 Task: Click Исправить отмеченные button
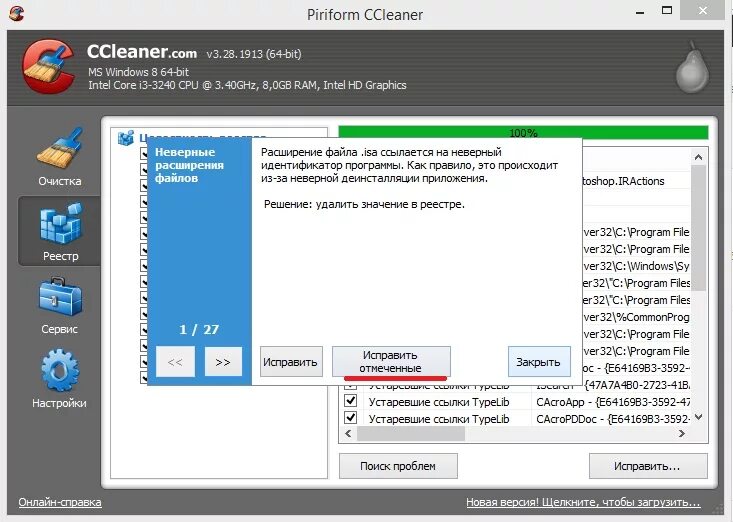391,362
